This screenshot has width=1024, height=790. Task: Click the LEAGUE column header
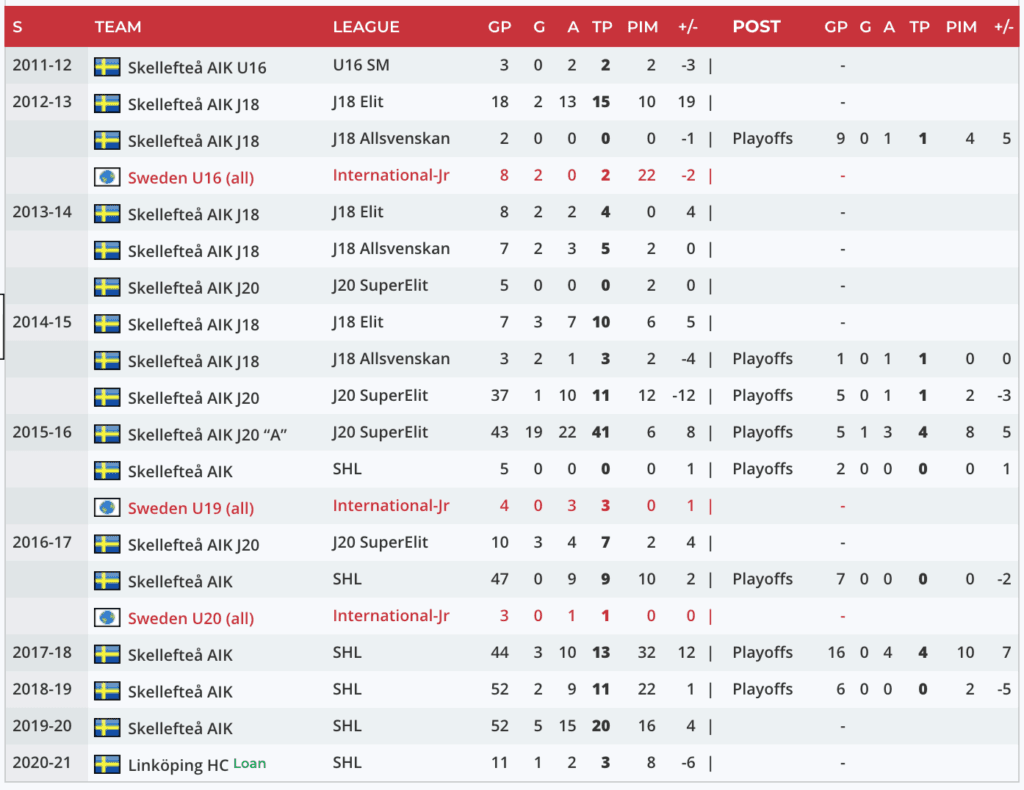click(366, 27)
